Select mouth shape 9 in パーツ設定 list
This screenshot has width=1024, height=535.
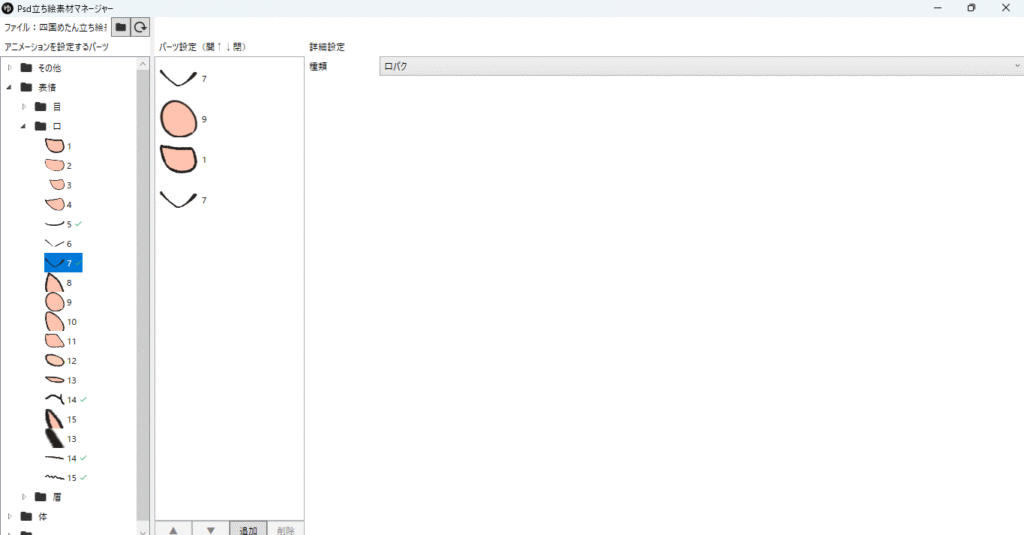181,119
